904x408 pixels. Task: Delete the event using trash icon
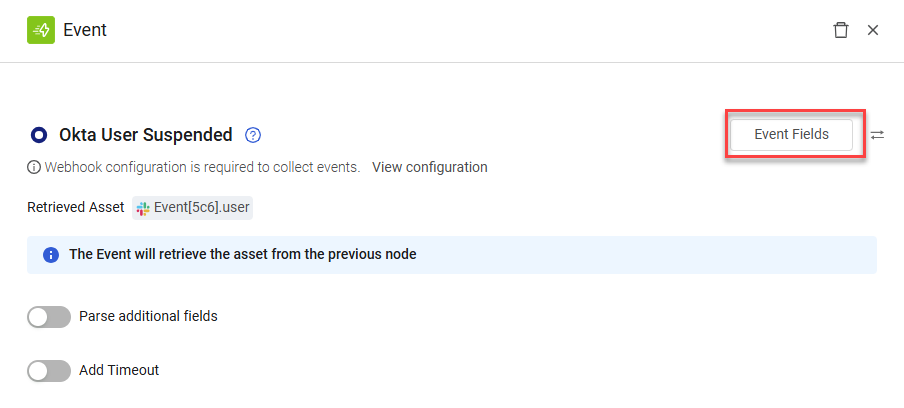(841, 30)
